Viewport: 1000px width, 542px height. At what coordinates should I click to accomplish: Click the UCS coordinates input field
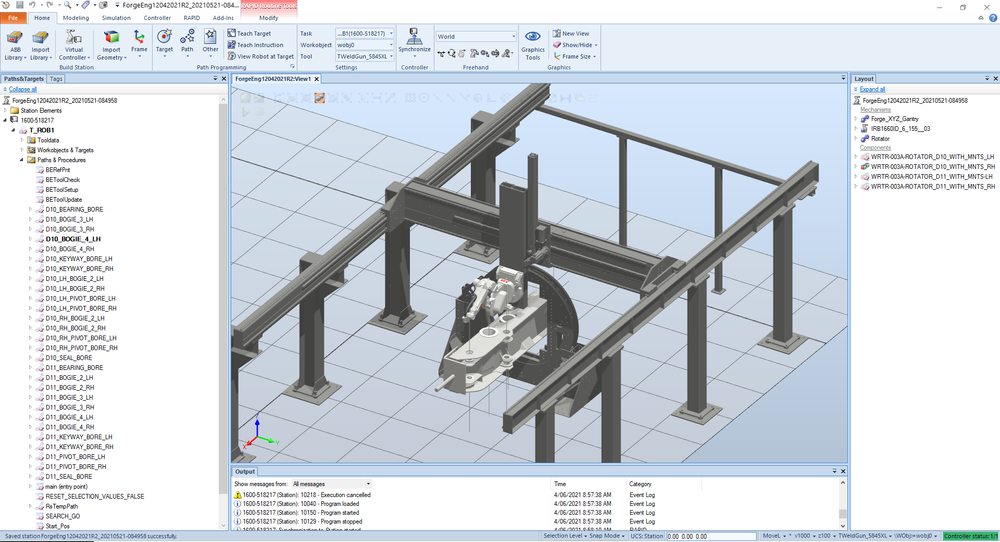(710, 536)
